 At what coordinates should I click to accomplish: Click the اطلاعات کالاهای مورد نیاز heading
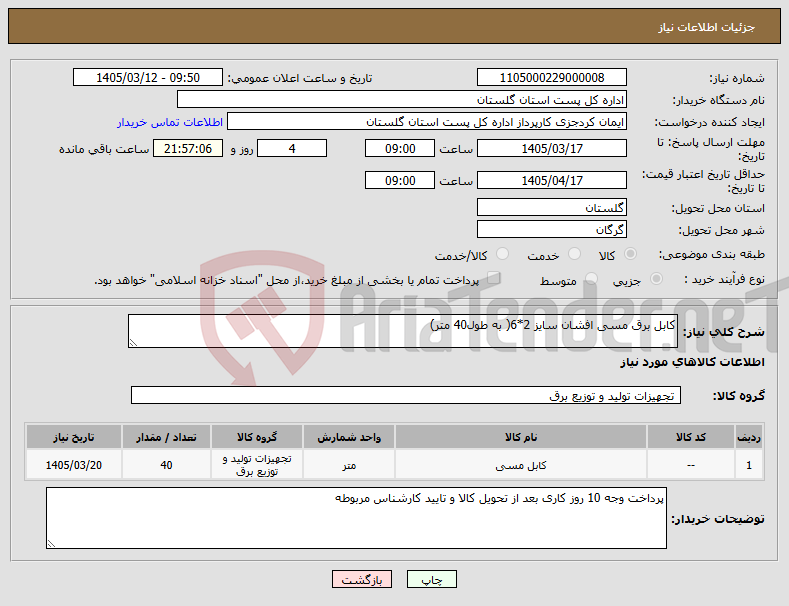(692, 362)
